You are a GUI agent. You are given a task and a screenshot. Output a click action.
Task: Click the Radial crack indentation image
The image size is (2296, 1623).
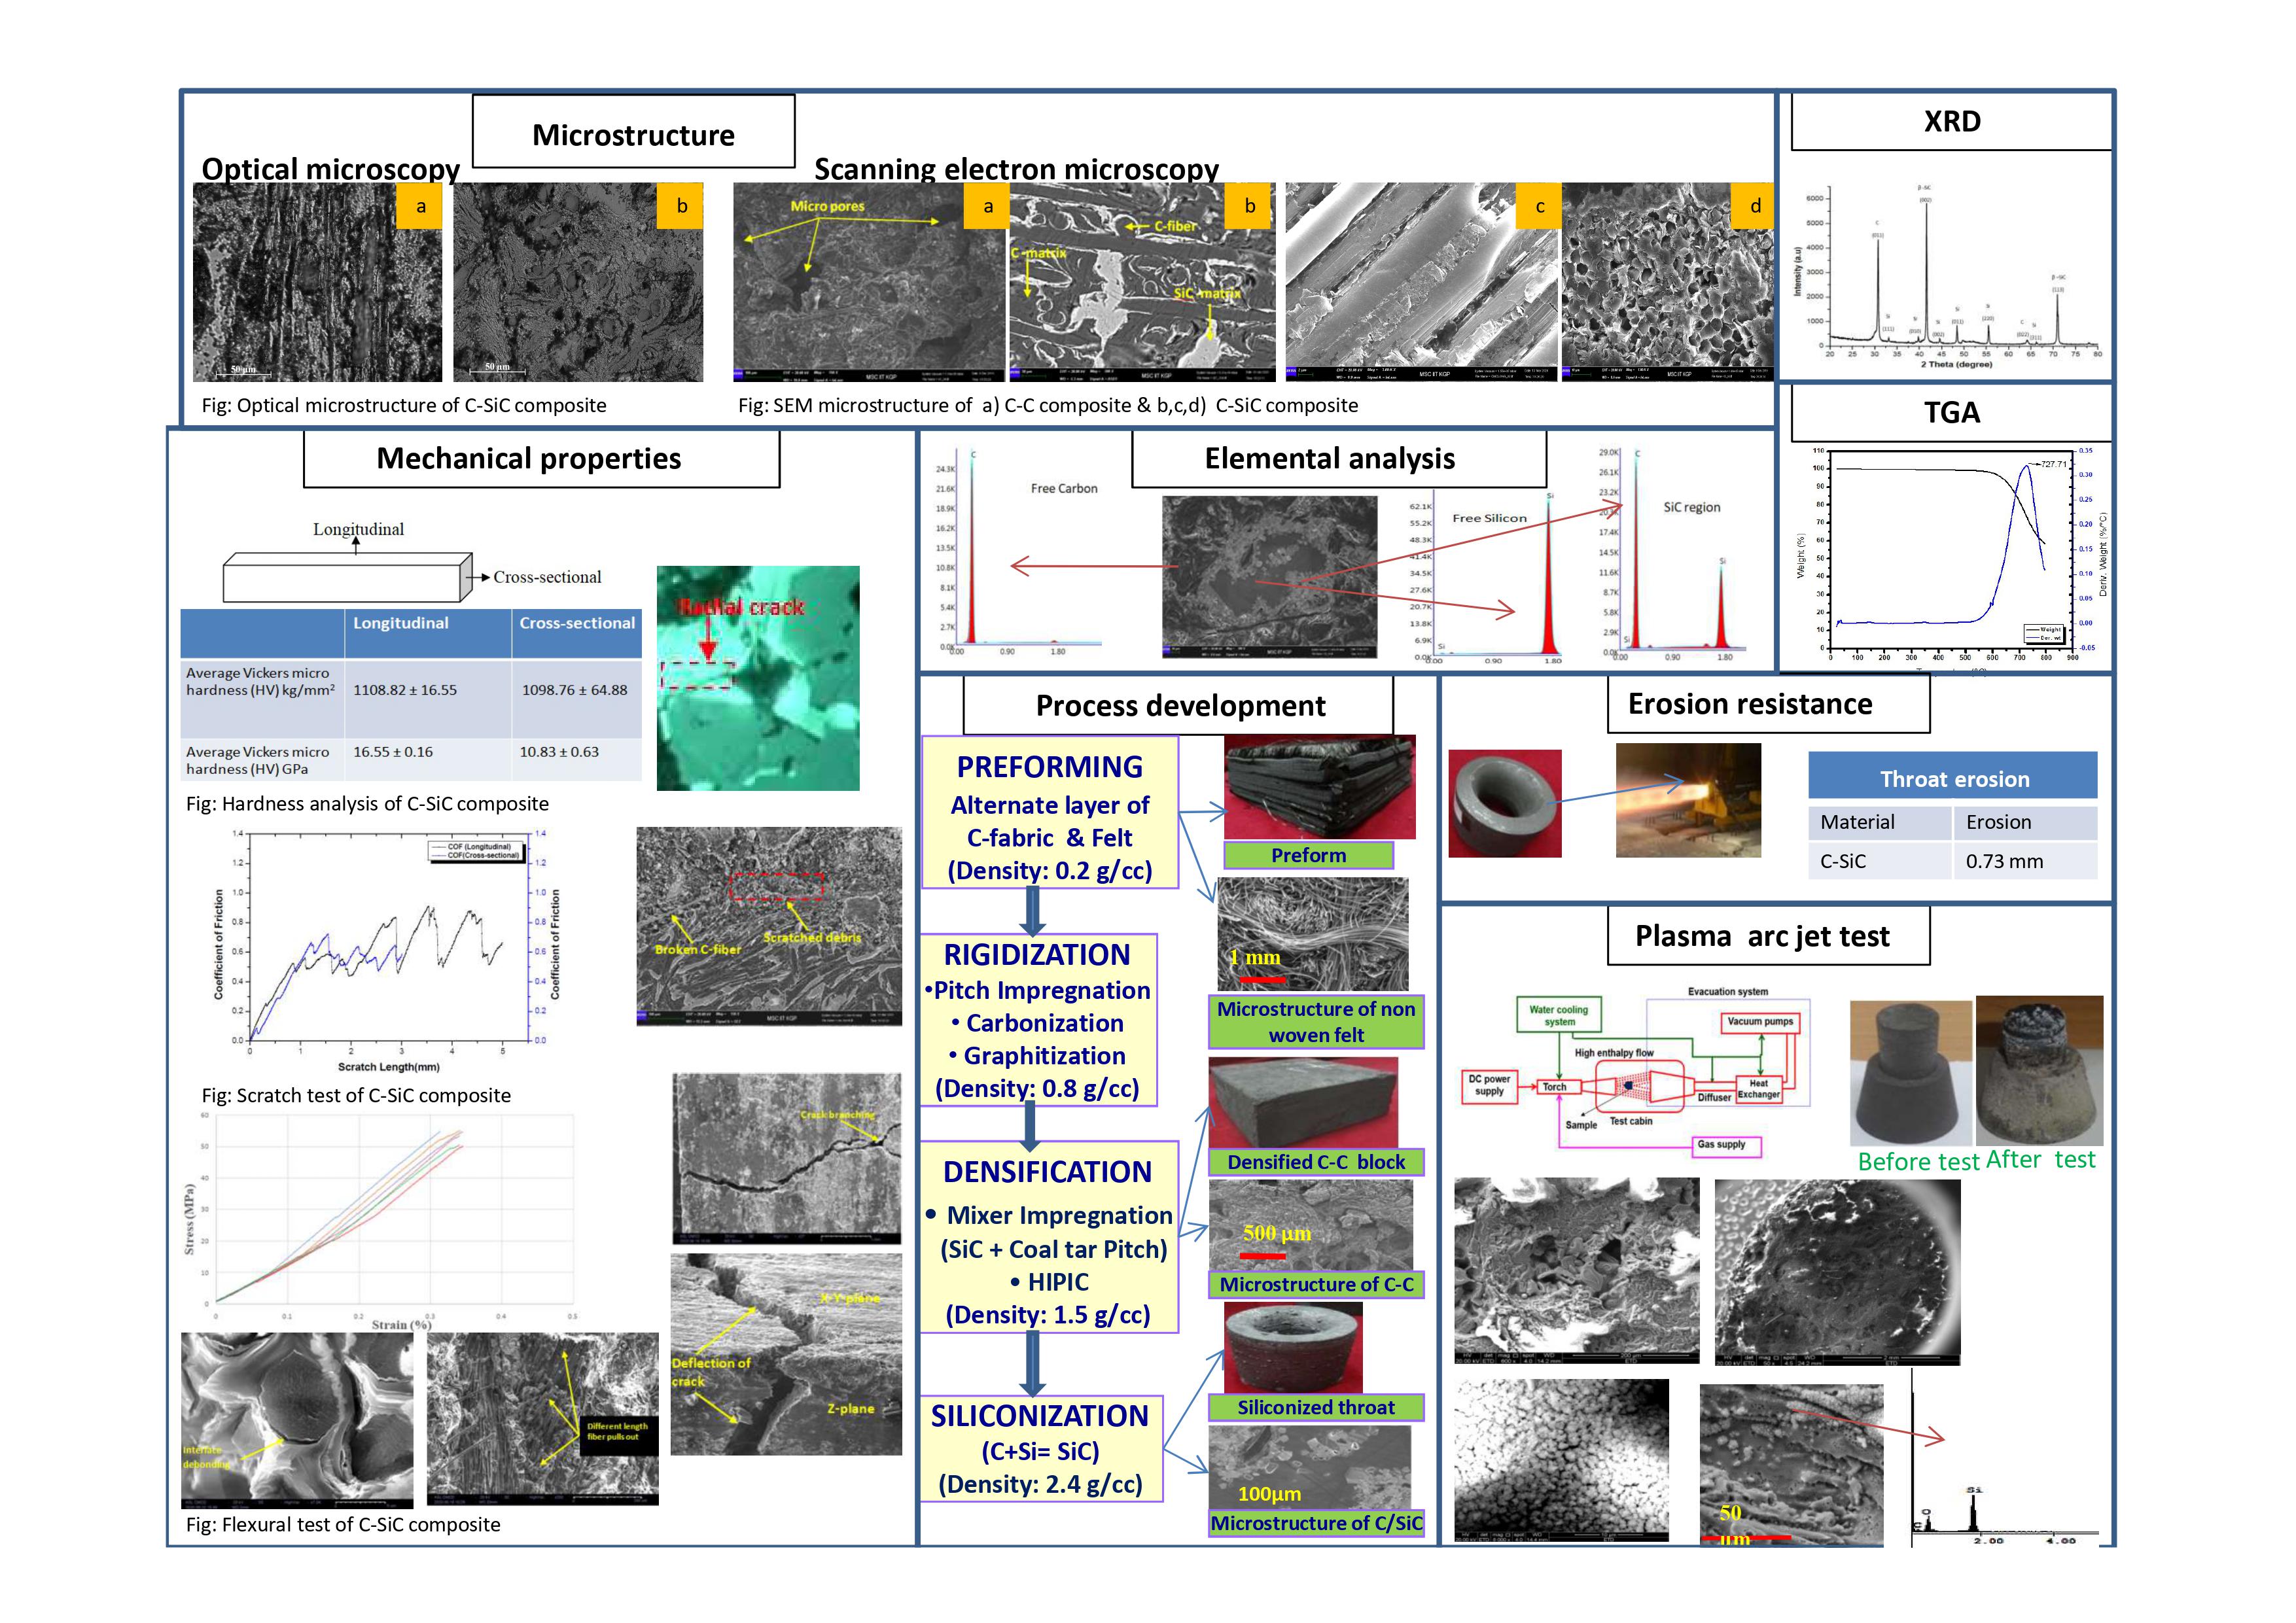758,678
